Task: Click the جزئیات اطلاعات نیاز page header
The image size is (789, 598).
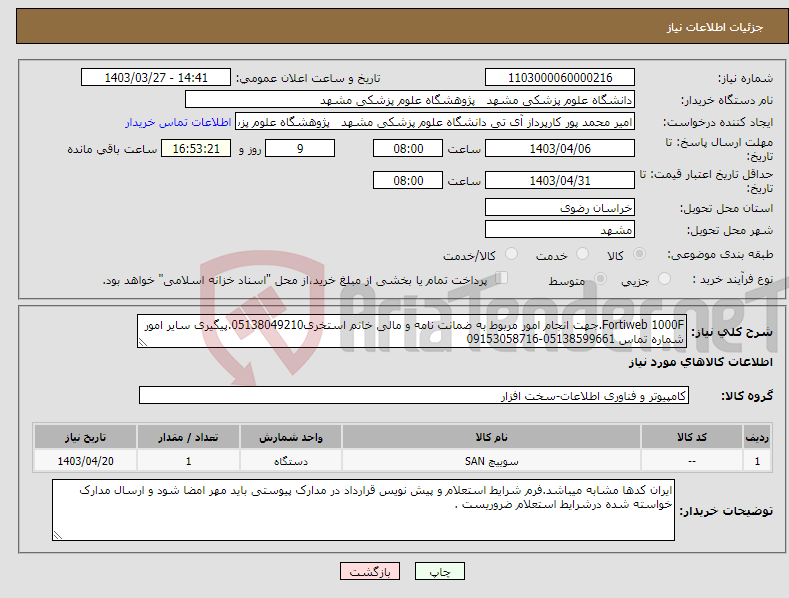Action: click(x=715, y=27)
